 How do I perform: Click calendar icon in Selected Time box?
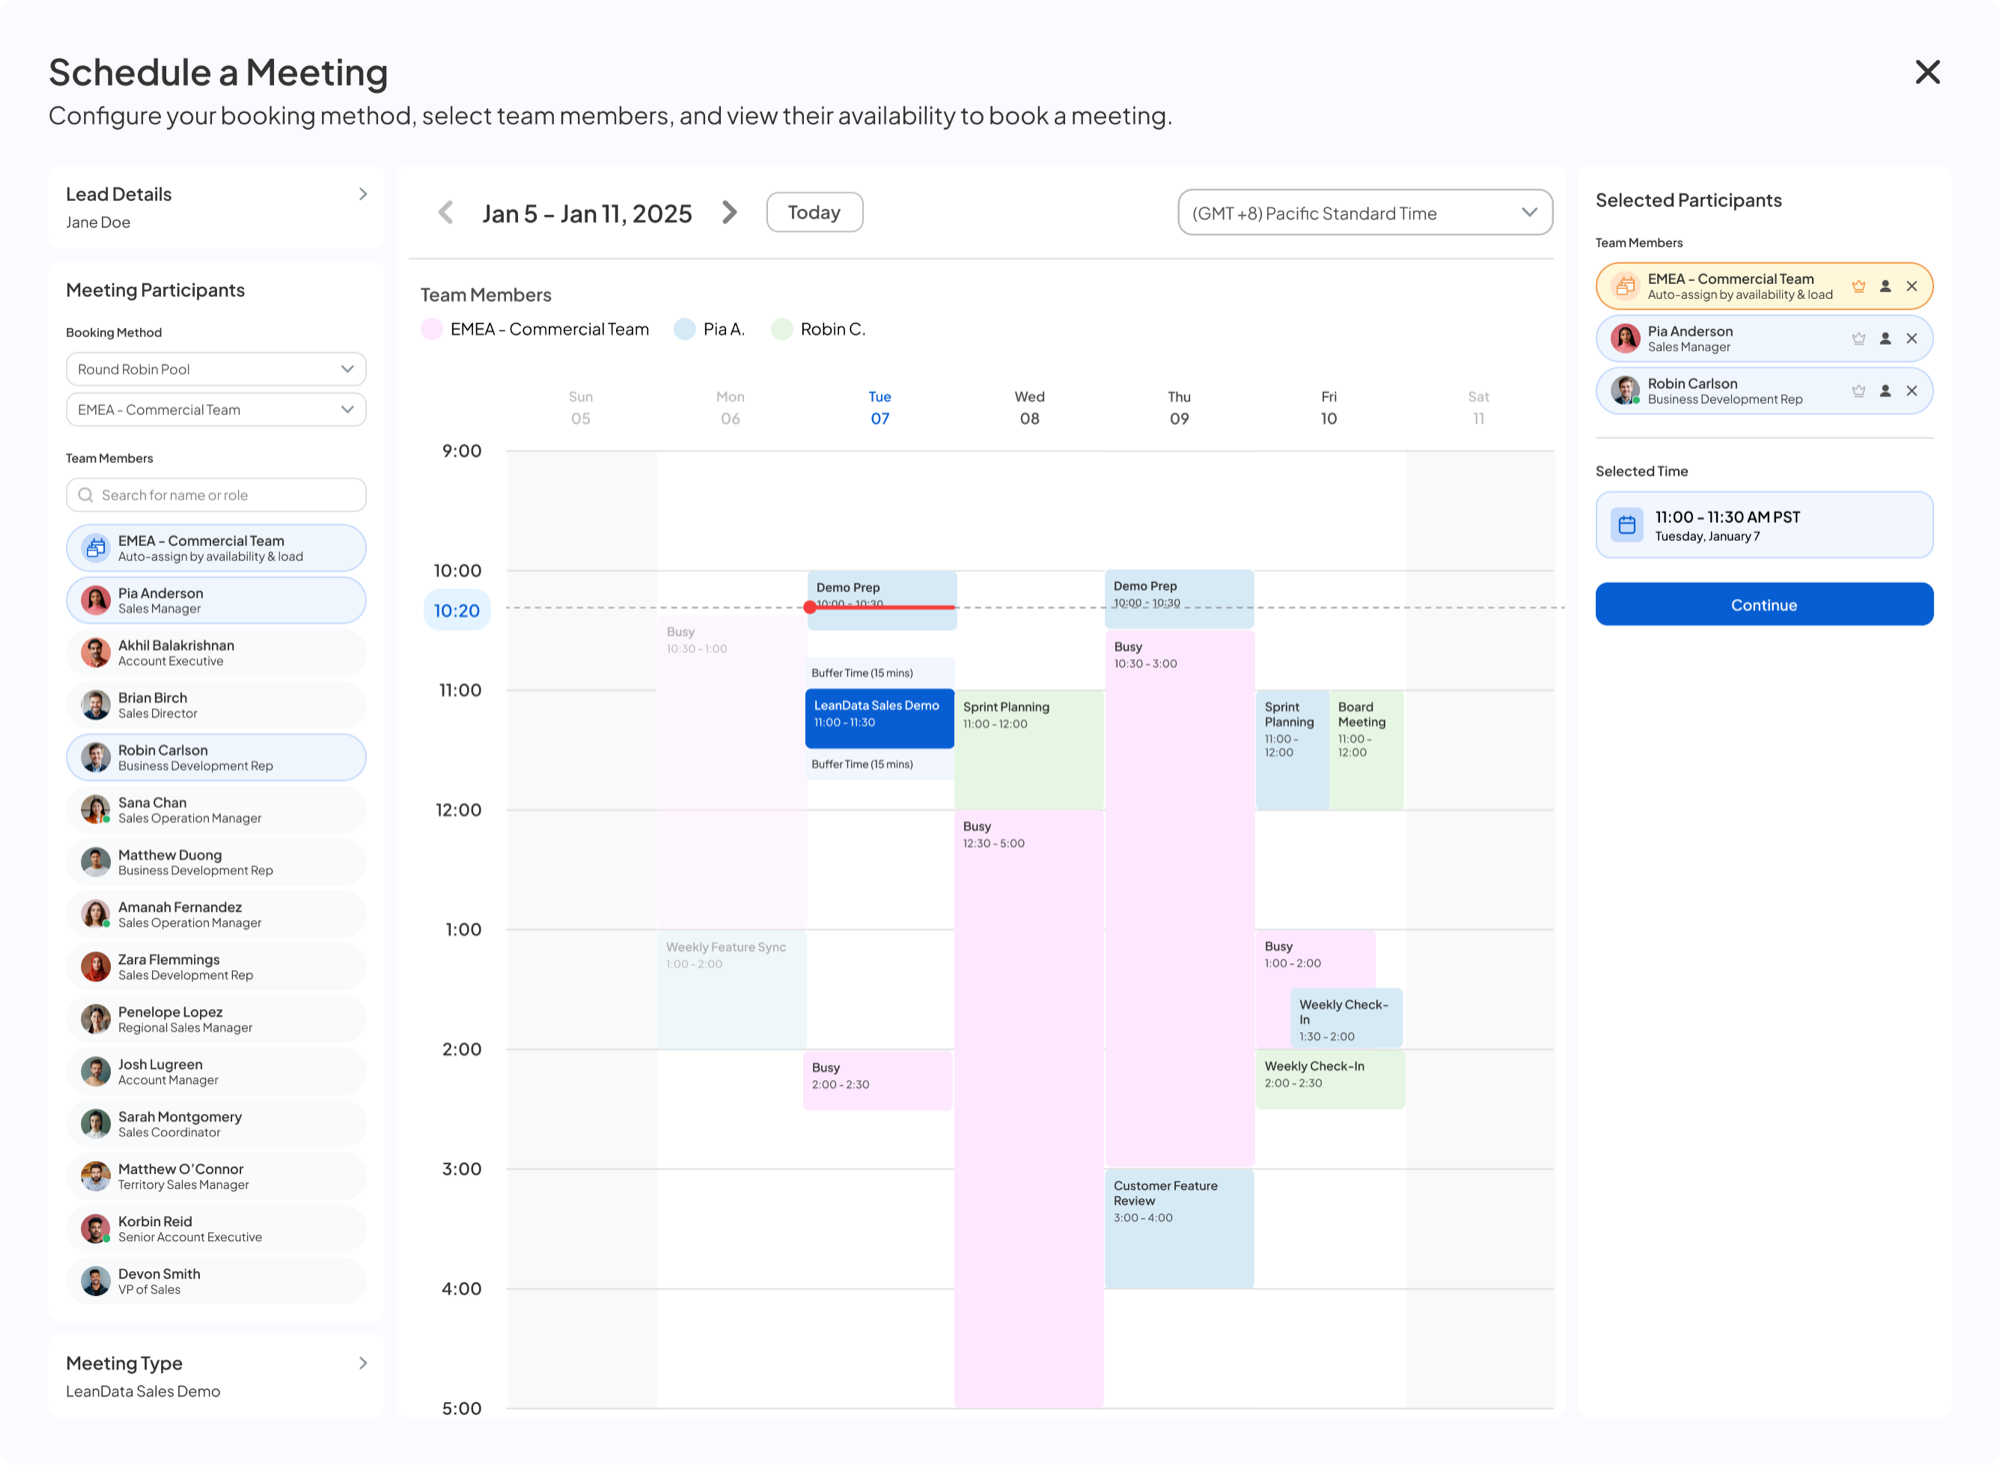coord(1627,525)
